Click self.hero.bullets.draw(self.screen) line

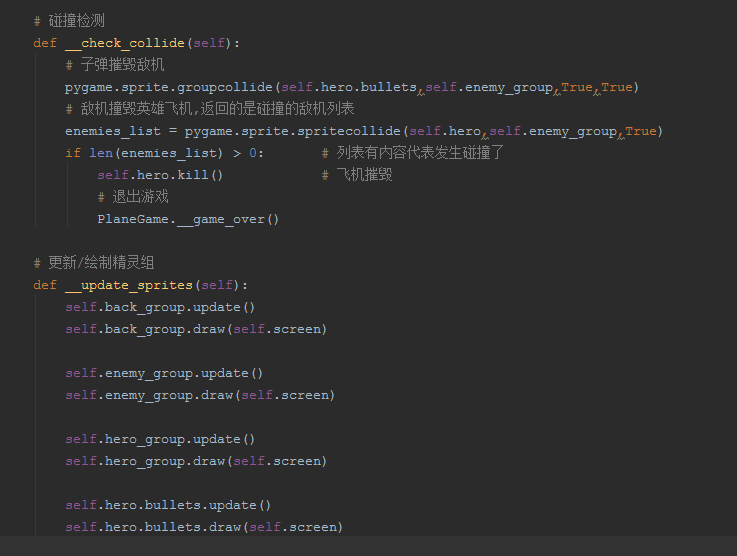tap(204, 527)
